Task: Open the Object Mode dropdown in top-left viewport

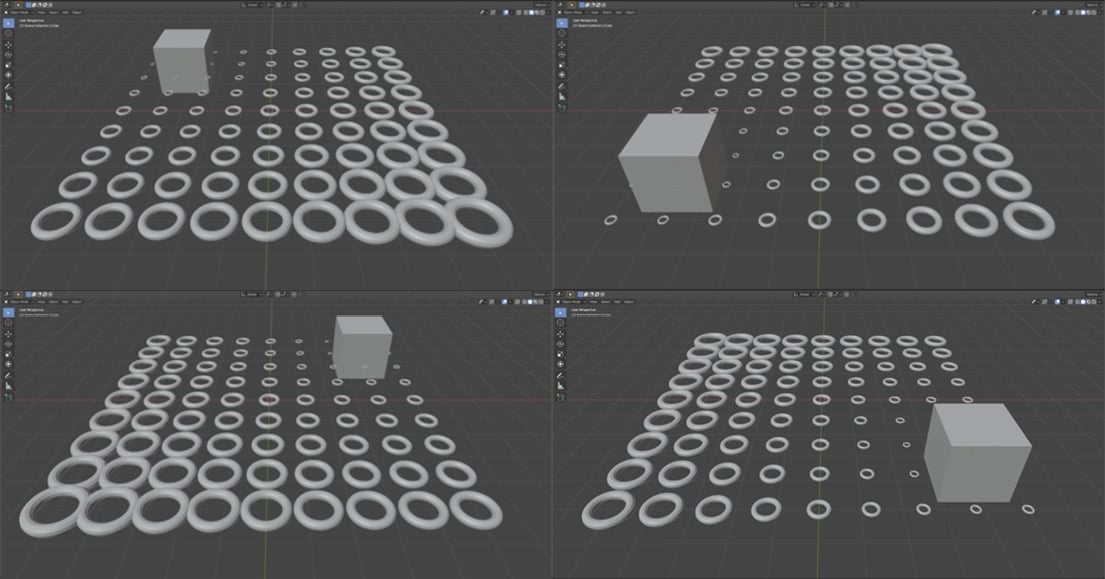Action: tap(19, 12)
